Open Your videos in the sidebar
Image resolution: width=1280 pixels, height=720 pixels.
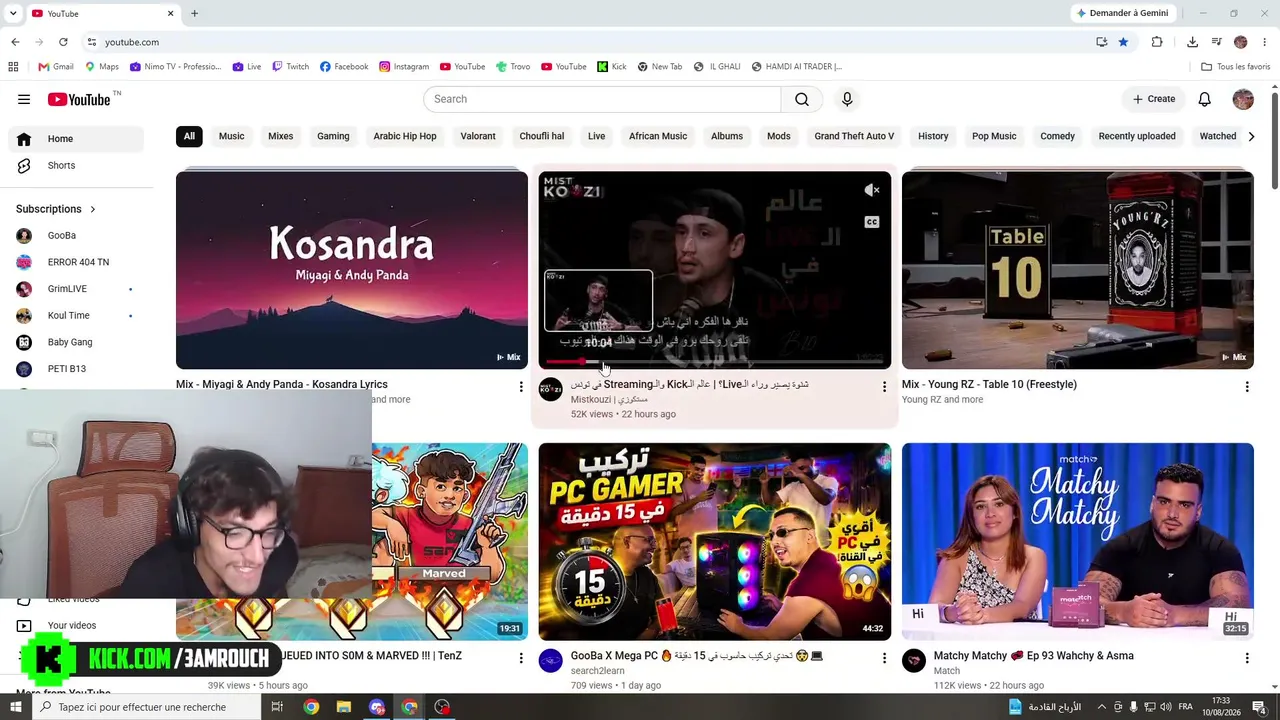[x=76, y=626]
